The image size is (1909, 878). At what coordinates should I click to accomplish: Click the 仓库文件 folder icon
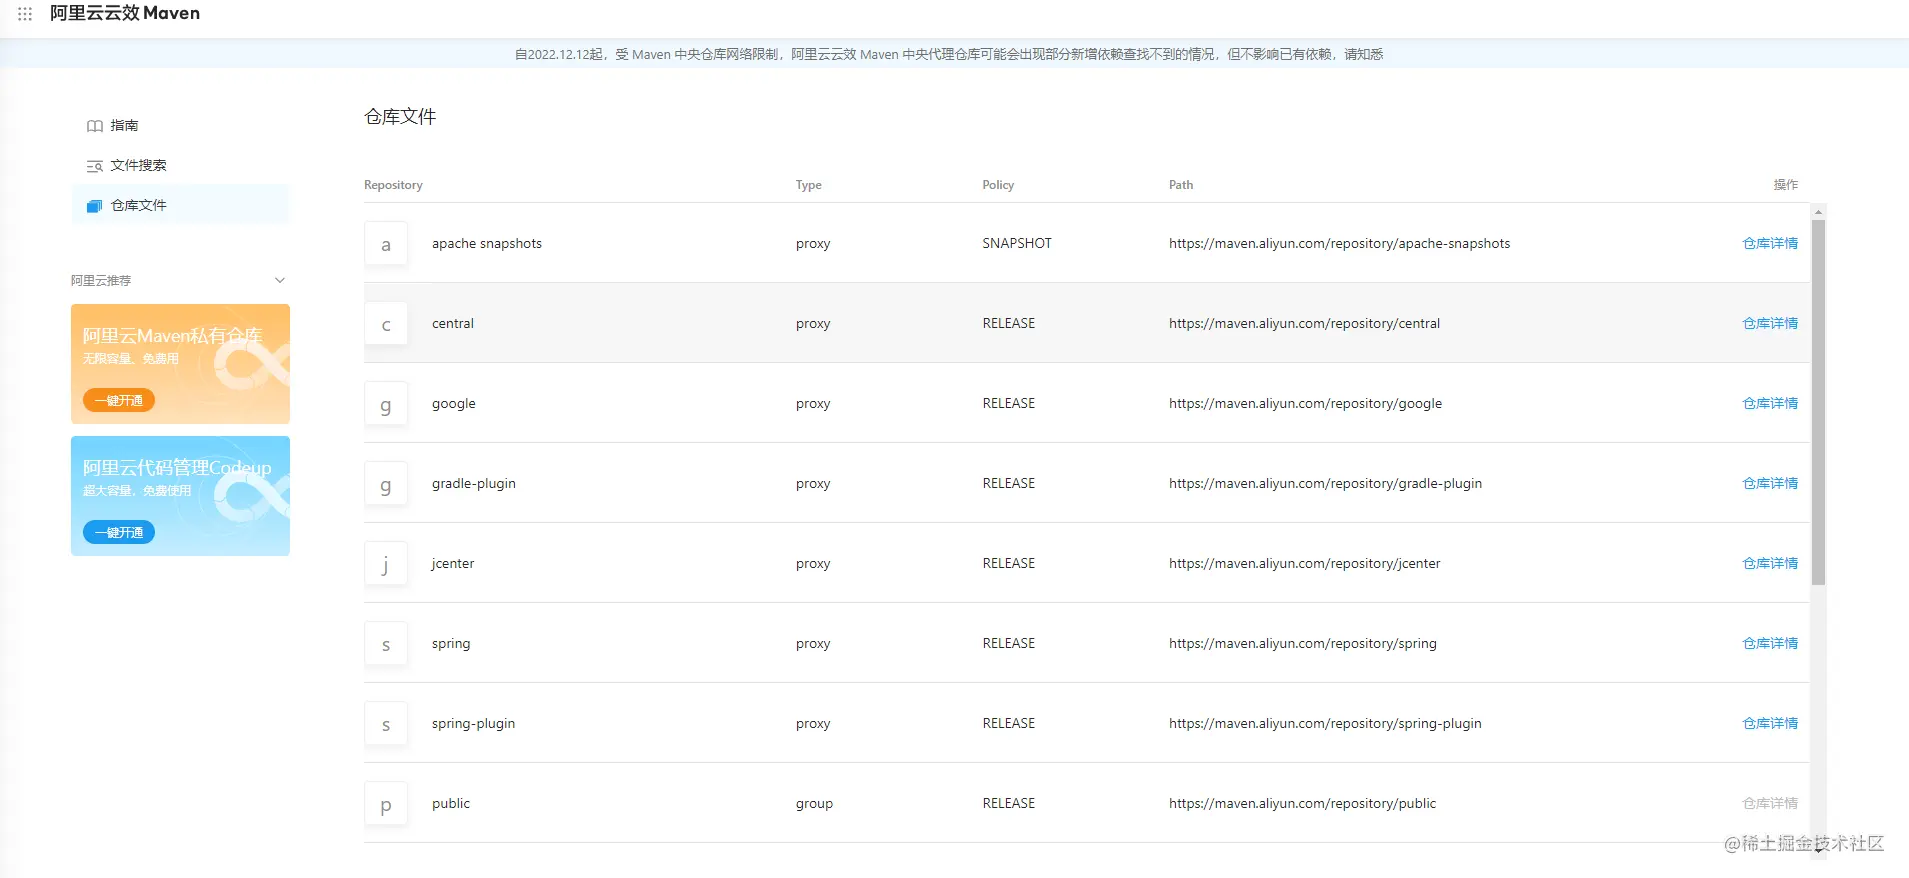coord(95,206)
